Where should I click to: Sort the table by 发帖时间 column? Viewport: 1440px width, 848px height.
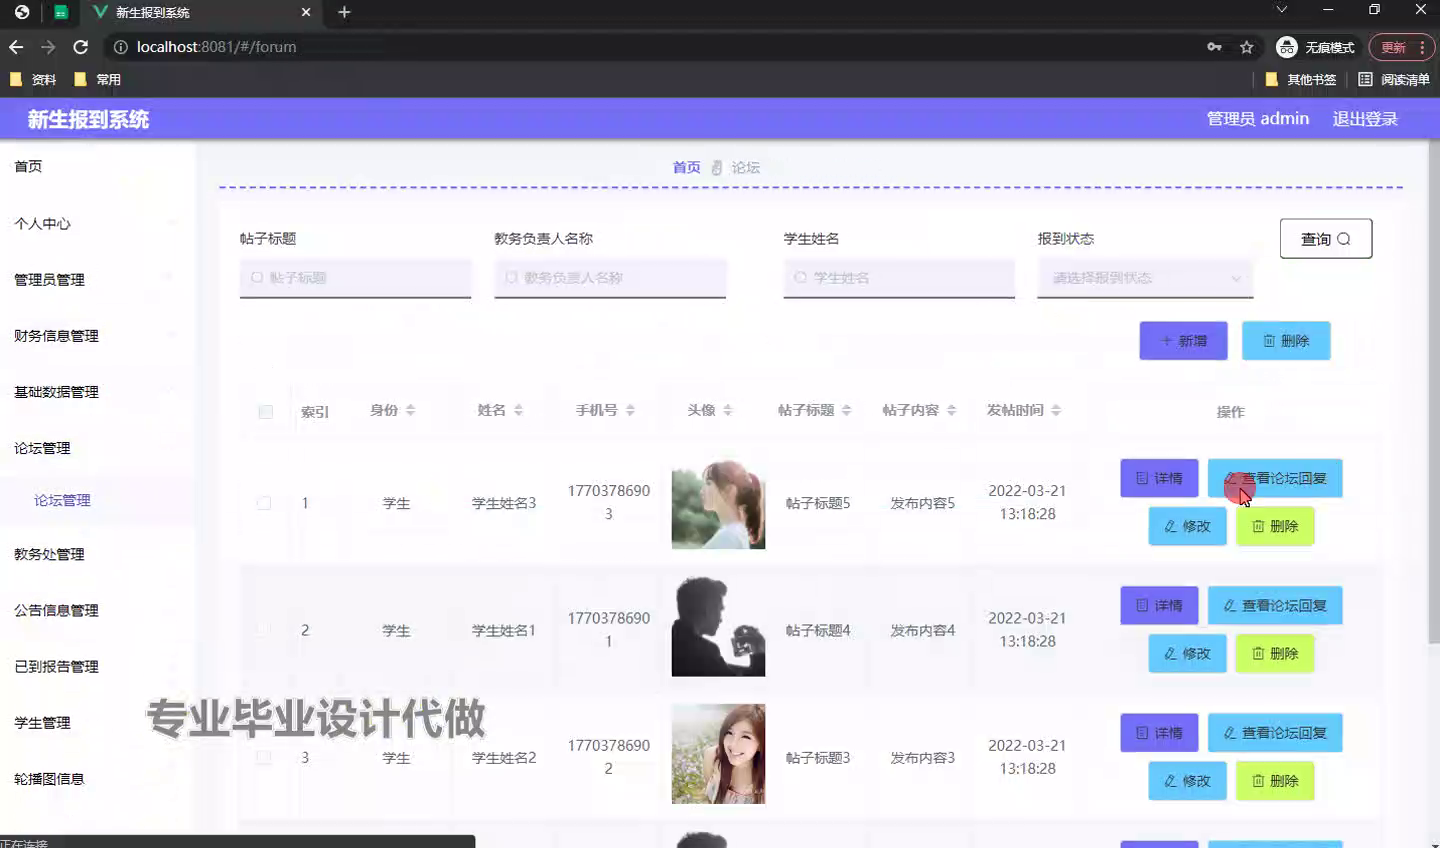(x=1056, y=410)
